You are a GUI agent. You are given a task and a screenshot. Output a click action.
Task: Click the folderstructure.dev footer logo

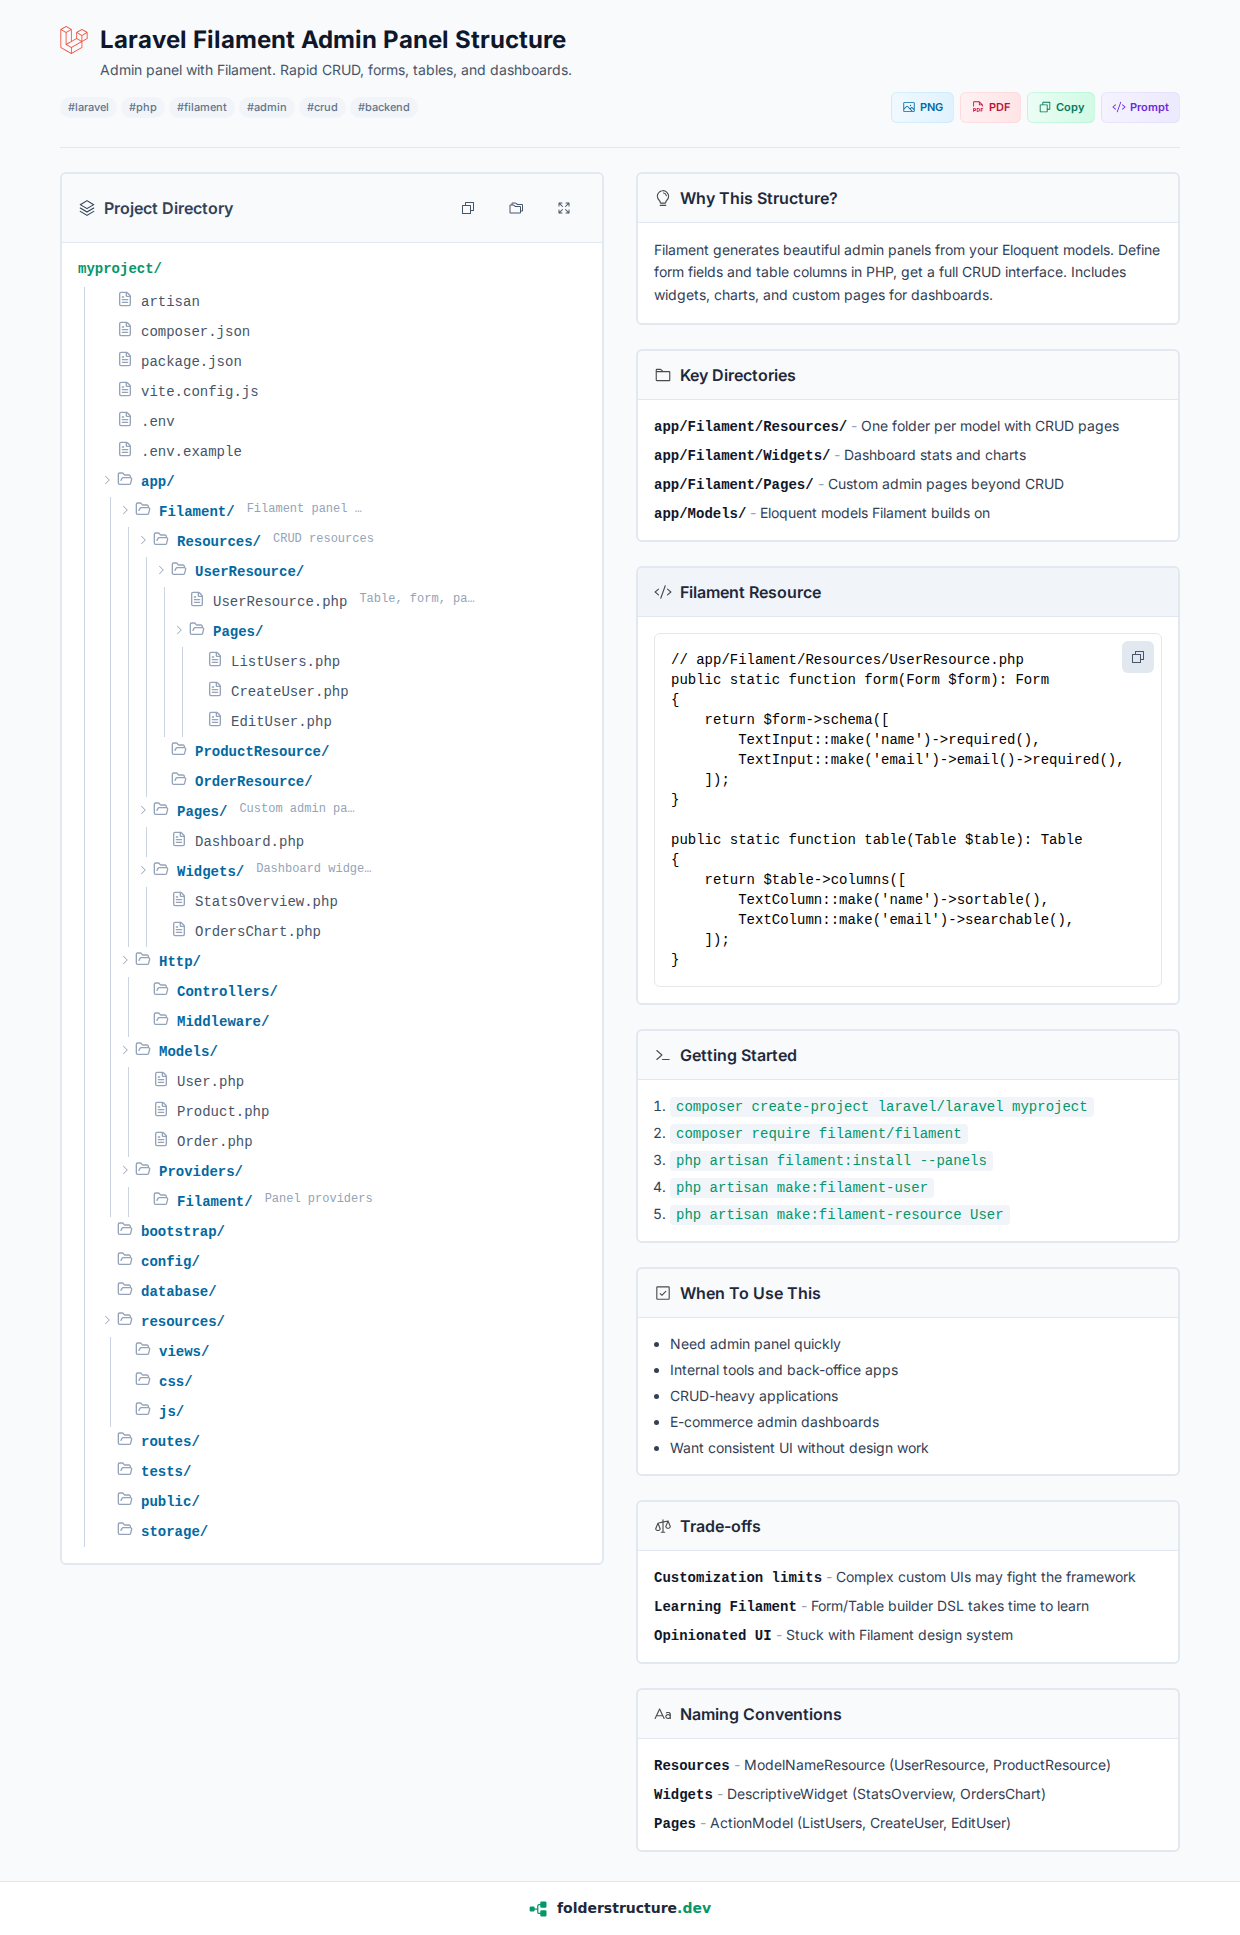coord(538,1908)
